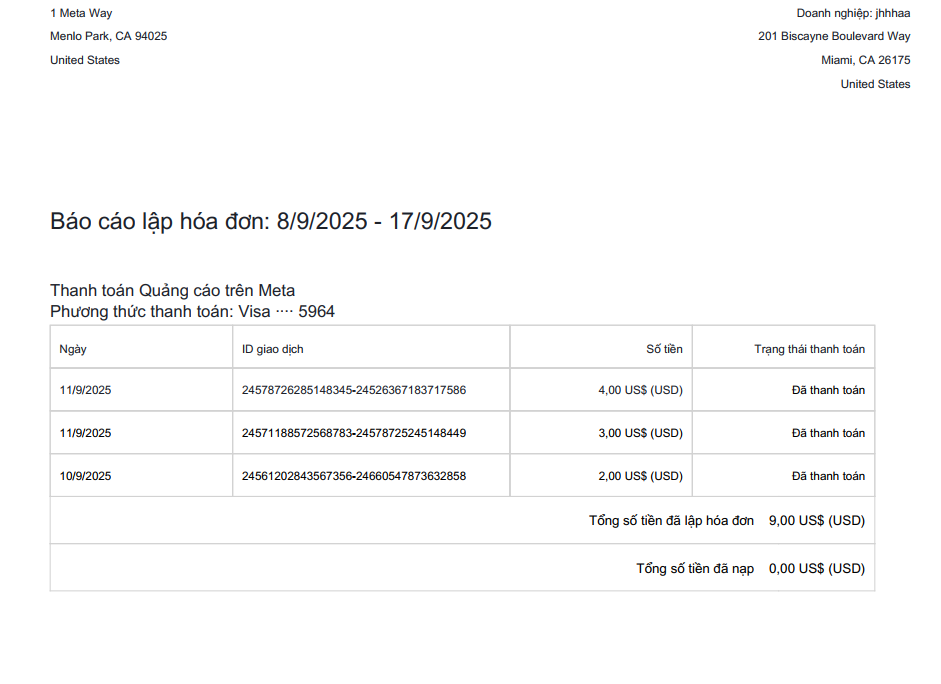Screen dimensions: 941x684
Task: Click the total funded 0,00 US$ value
Action: [817, 568]
